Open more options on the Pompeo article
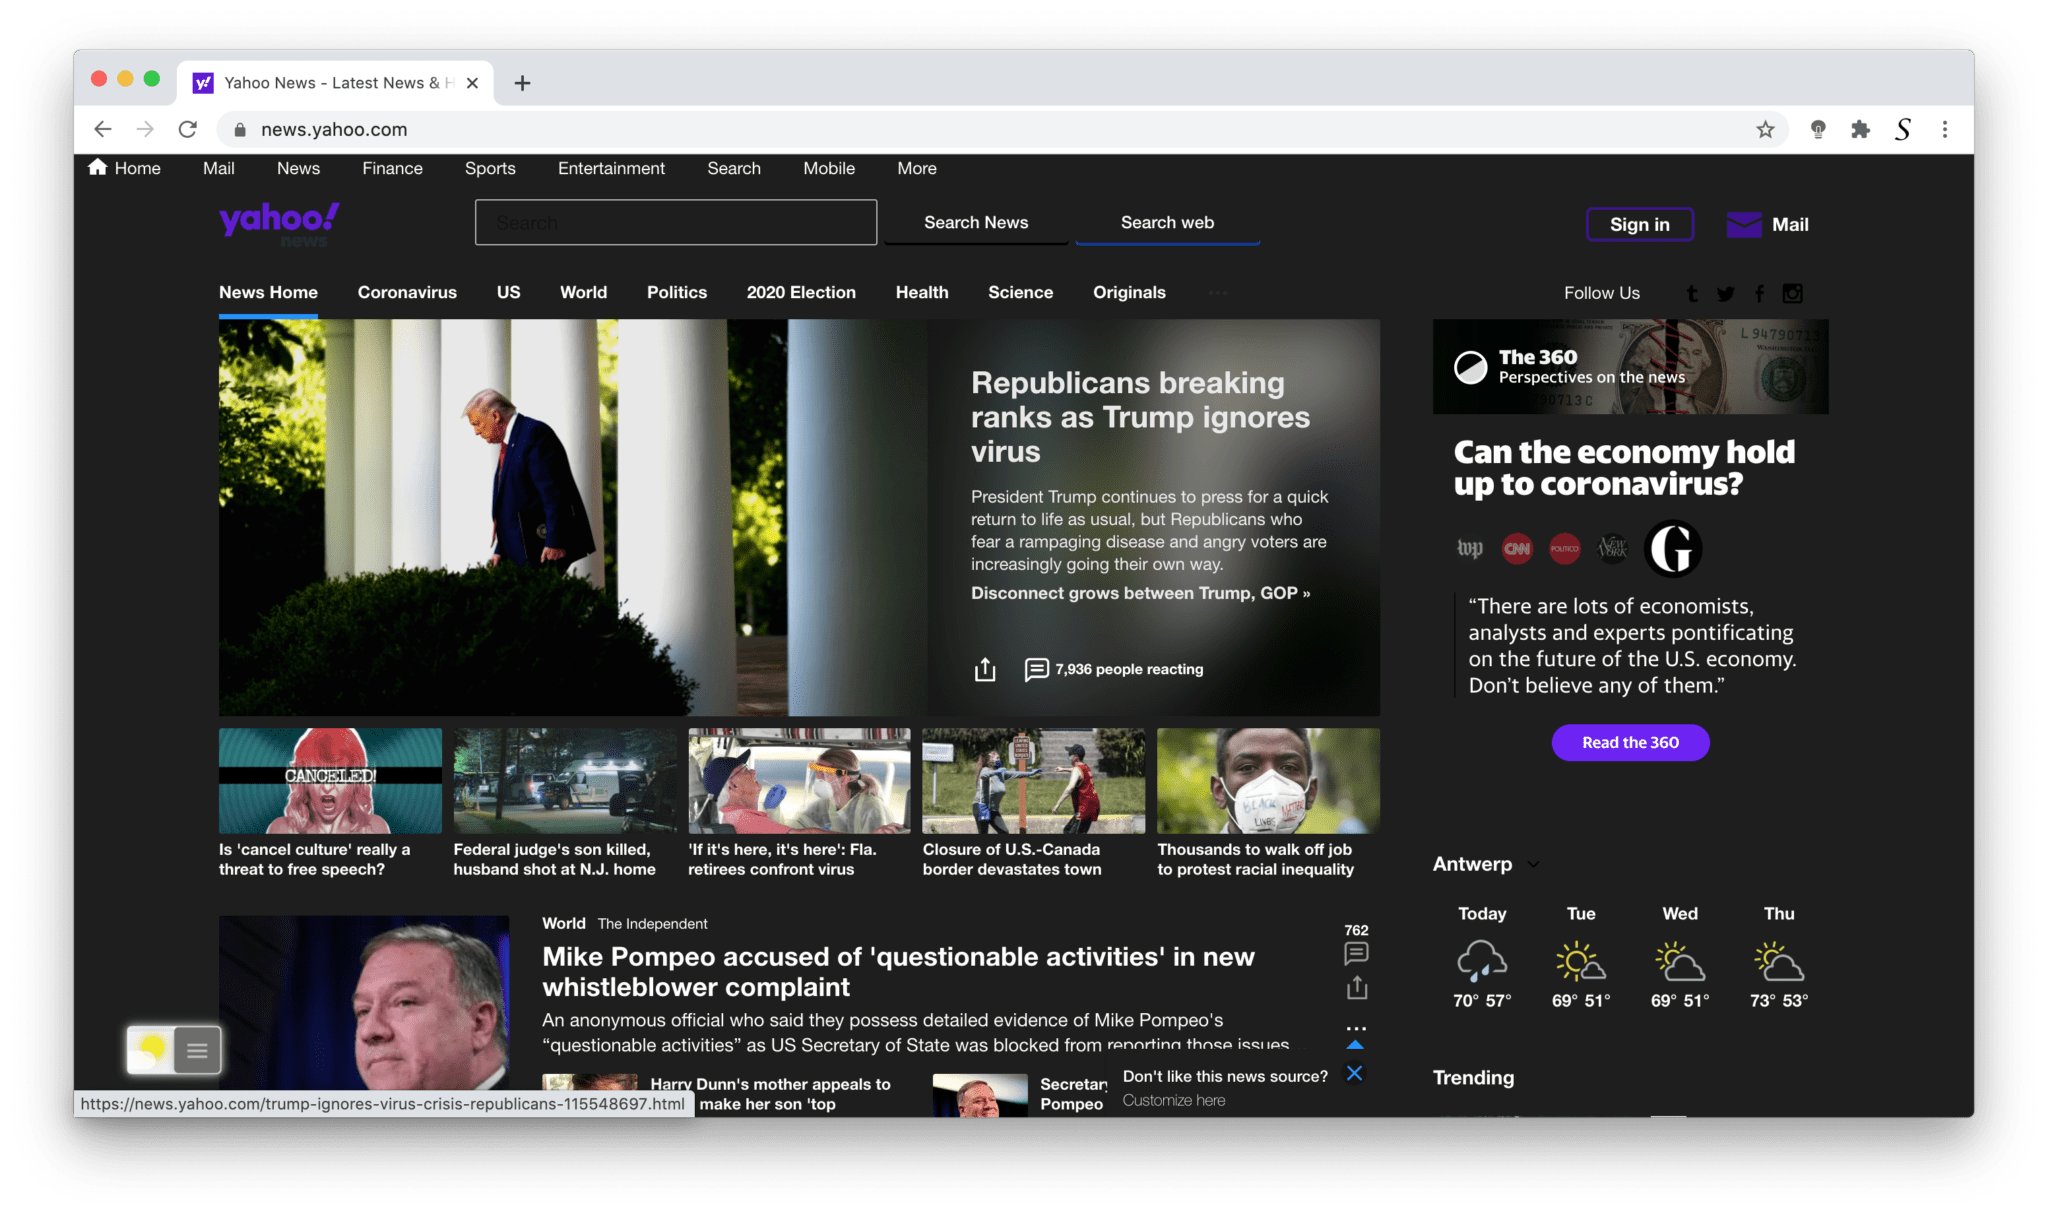 pyautogui.click(x=1356, y=1027)
